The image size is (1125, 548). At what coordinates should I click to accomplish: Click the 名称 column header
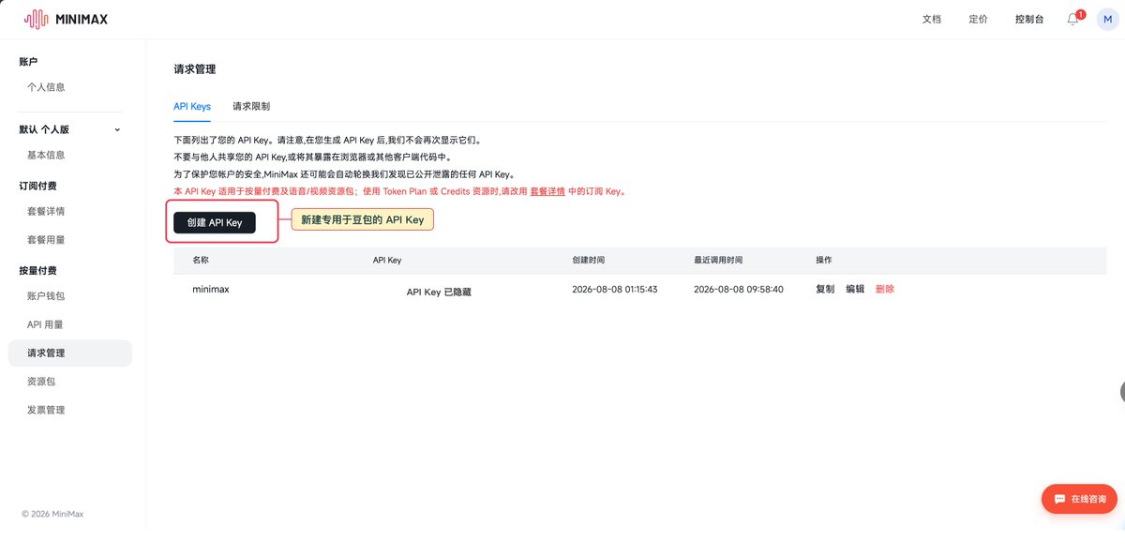200,260
